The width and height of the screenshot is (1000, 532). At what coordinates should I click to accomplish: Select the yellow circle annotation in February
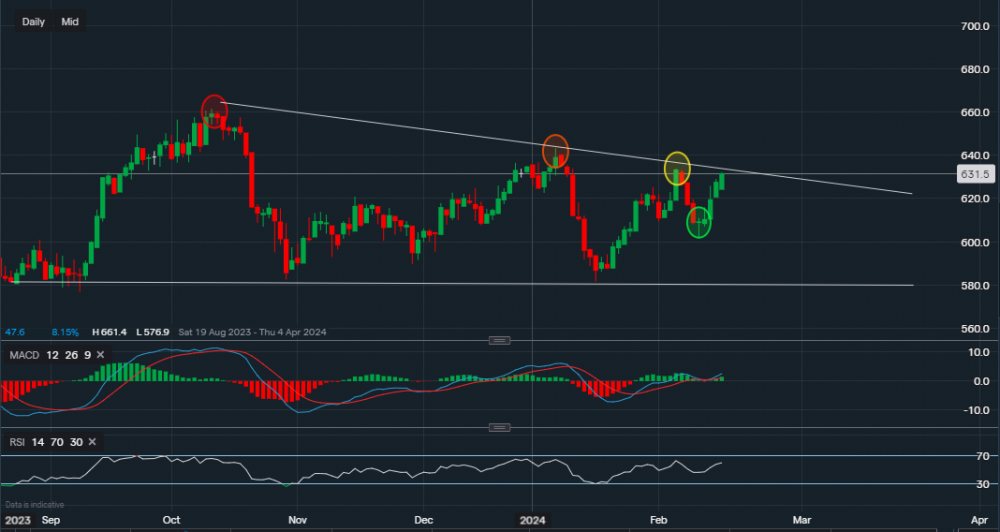pyautogui.click(x=677, y=166)
